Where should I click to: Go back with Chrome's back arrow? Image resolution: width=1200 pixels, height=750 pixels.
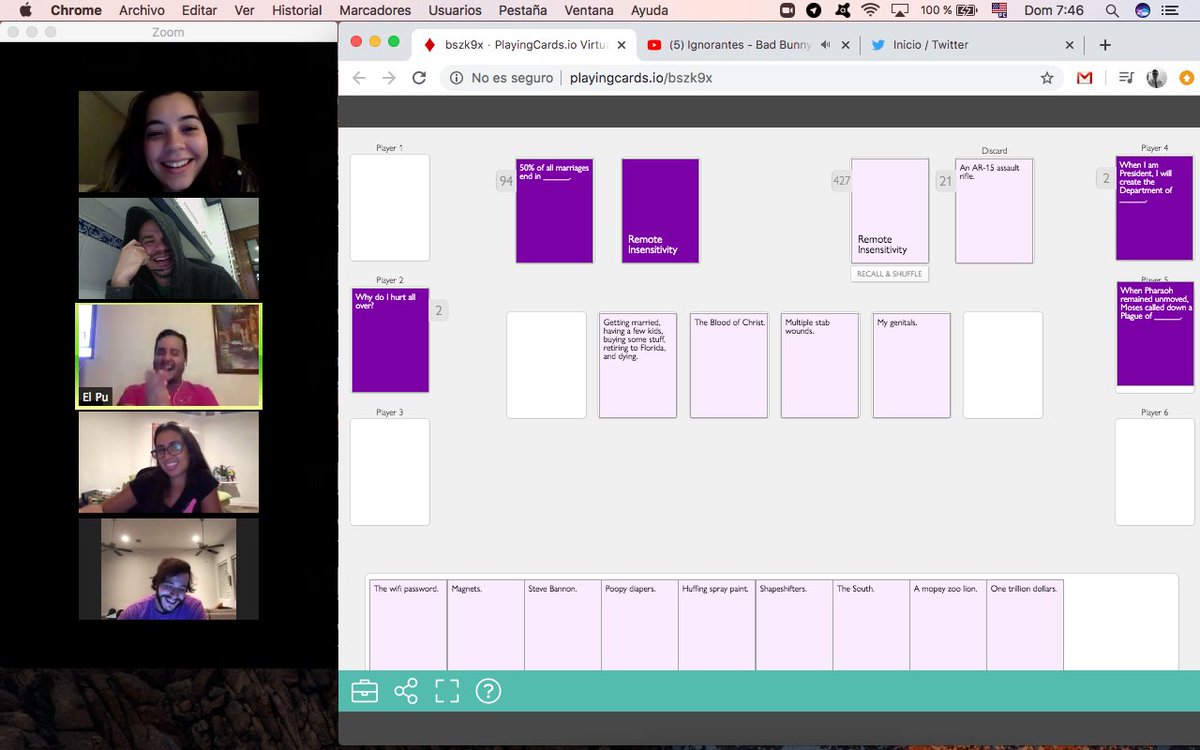click(359, 78)
